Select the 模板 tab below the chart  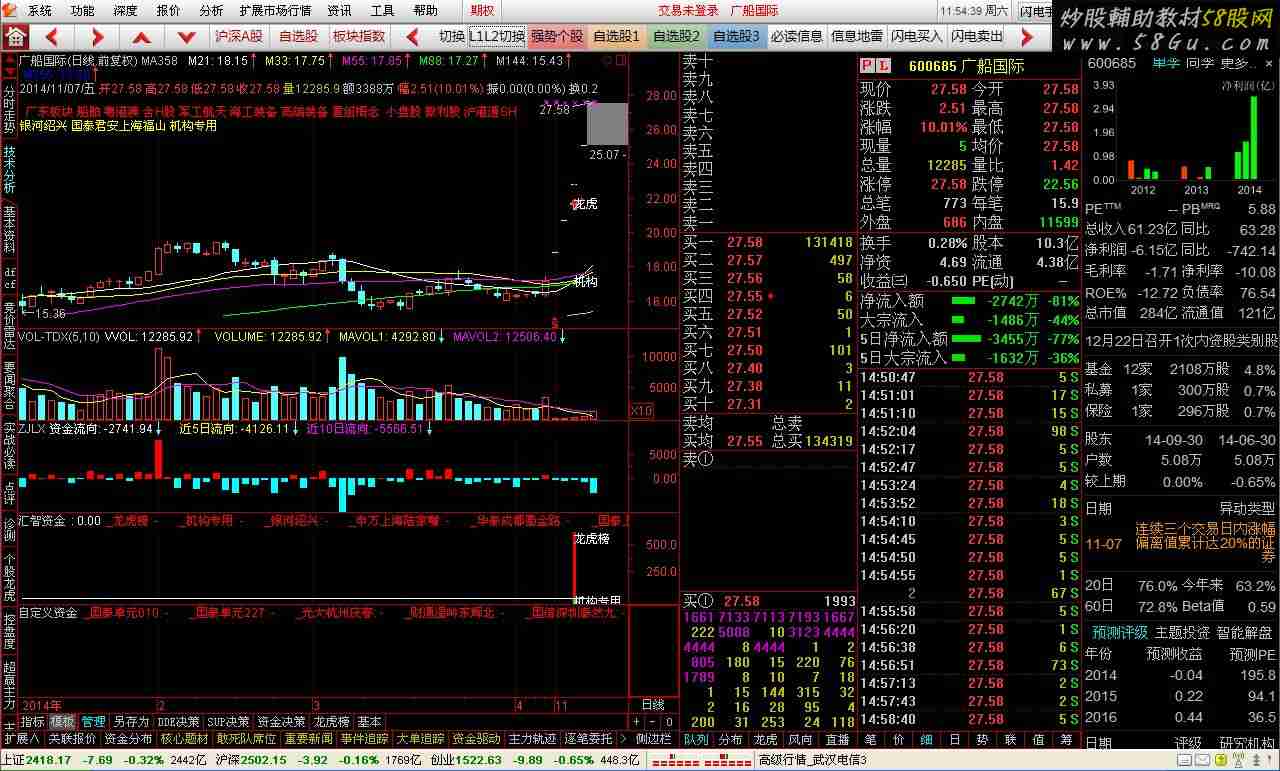62,721
